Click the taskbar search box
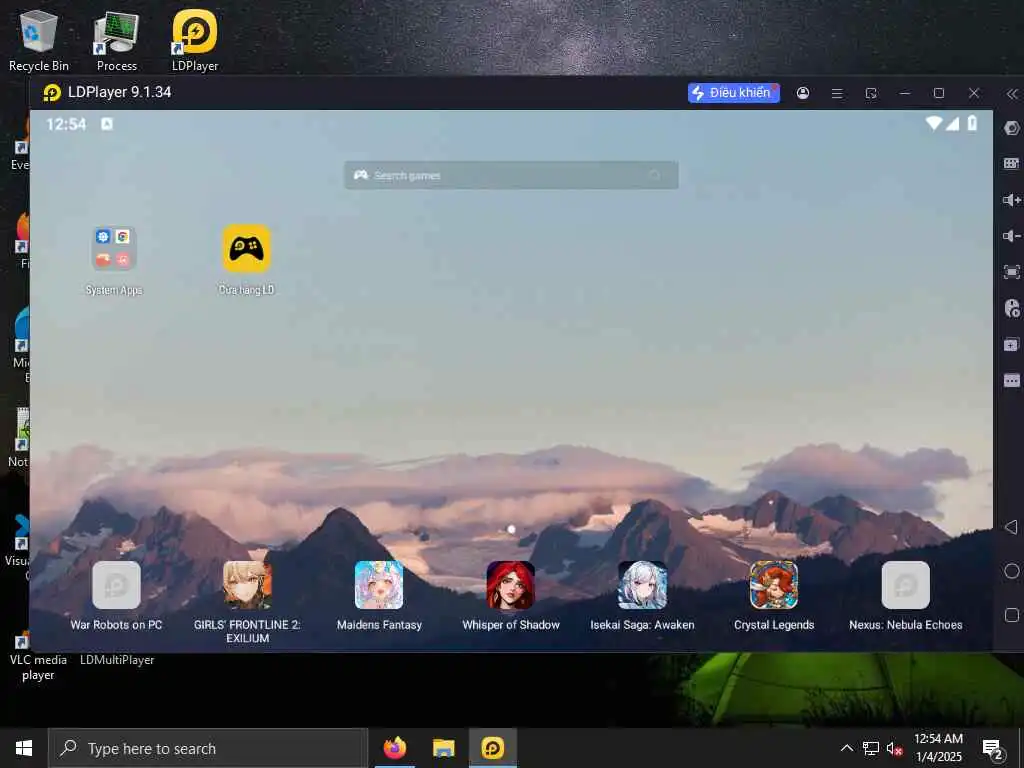This screenshot has width=1024, height=768. (x=208, y=748)
